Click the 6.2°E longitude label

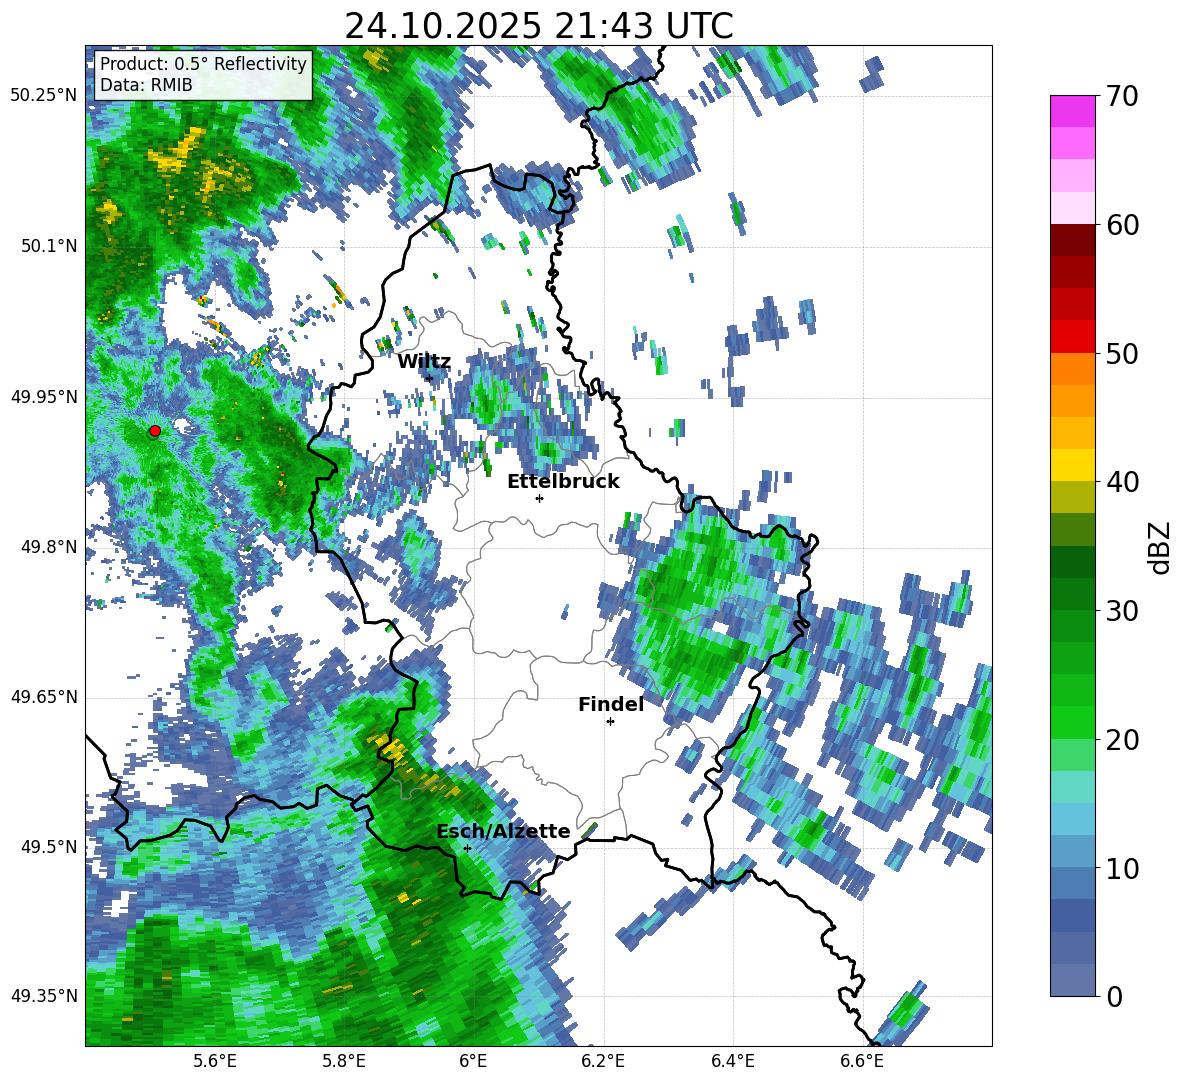[x=603, y=1061]
